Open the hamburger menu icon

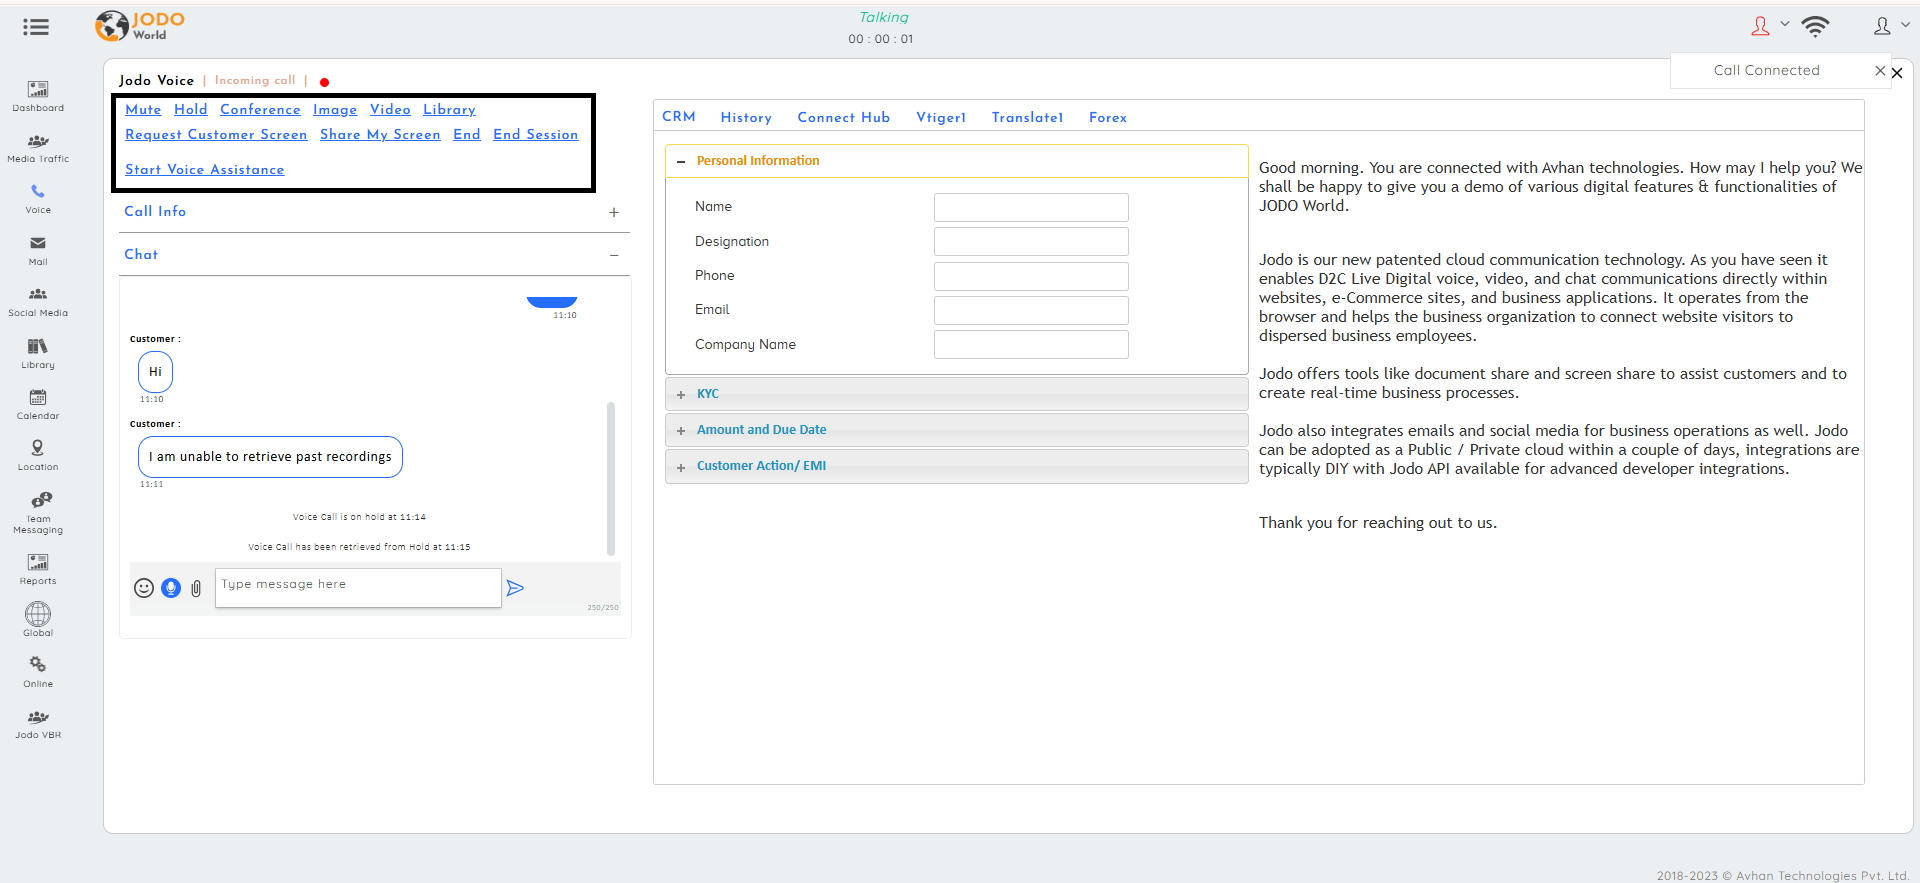pyautogui.click(x=36, y=27)
